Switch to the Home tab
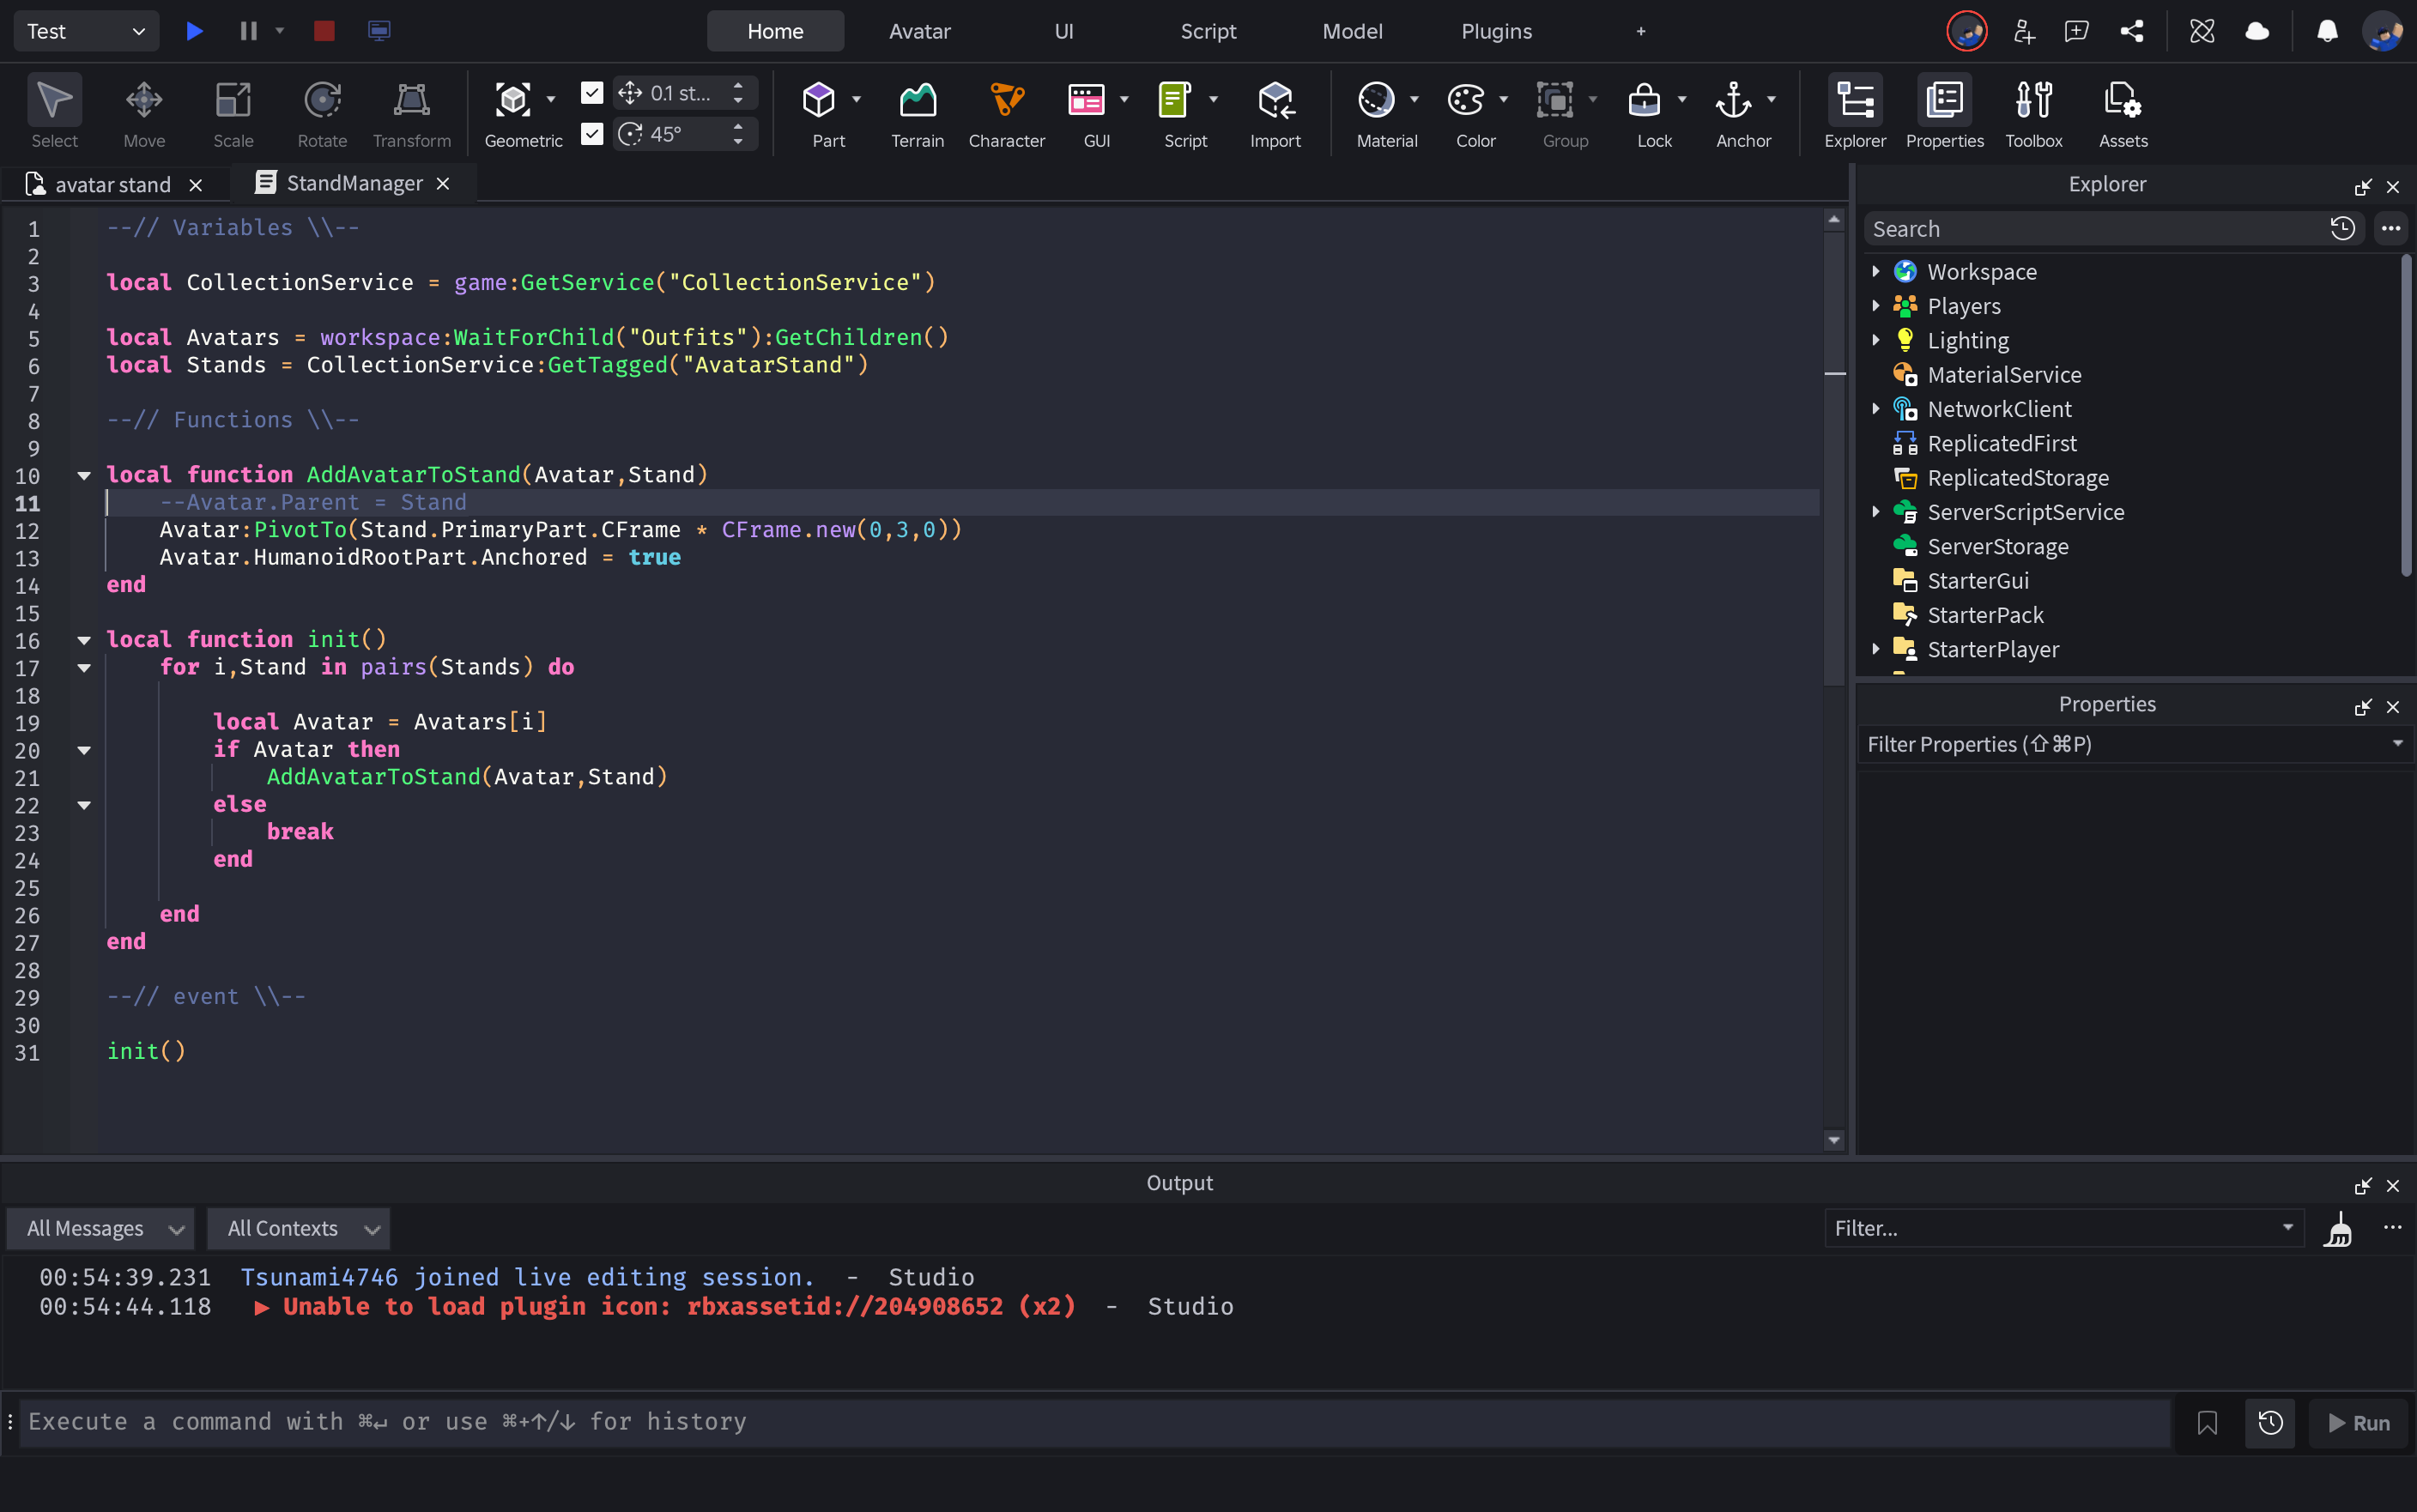2417x1512 pixels. [x=775, y=31]
